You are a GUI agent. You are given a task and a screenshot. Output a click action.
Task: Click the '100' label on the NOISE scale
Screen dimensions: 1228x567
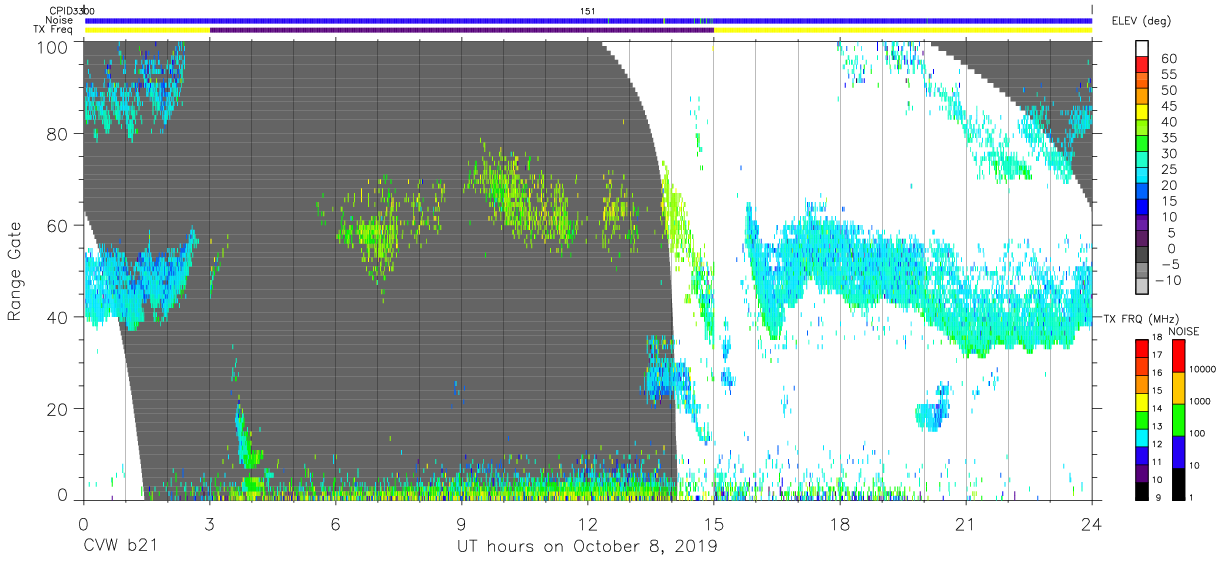1197,434
